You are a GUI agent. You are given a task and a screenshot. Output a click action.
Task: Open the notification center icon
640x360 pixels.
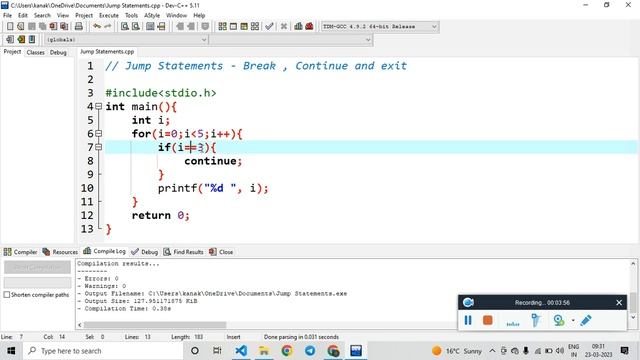624,351
